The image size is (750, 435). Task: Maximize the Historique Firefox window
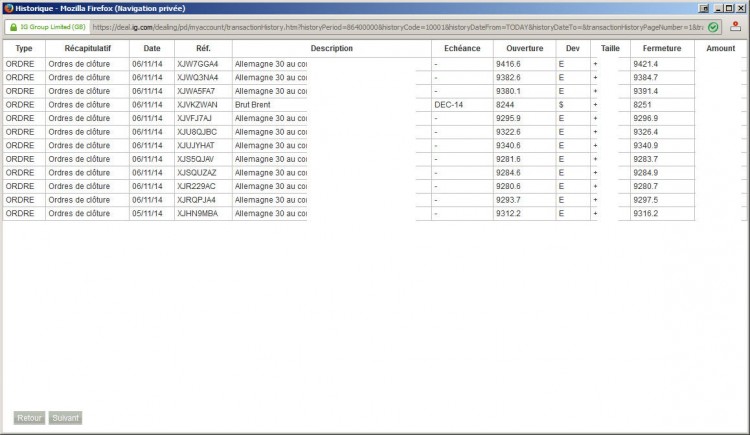coord(729,8)
